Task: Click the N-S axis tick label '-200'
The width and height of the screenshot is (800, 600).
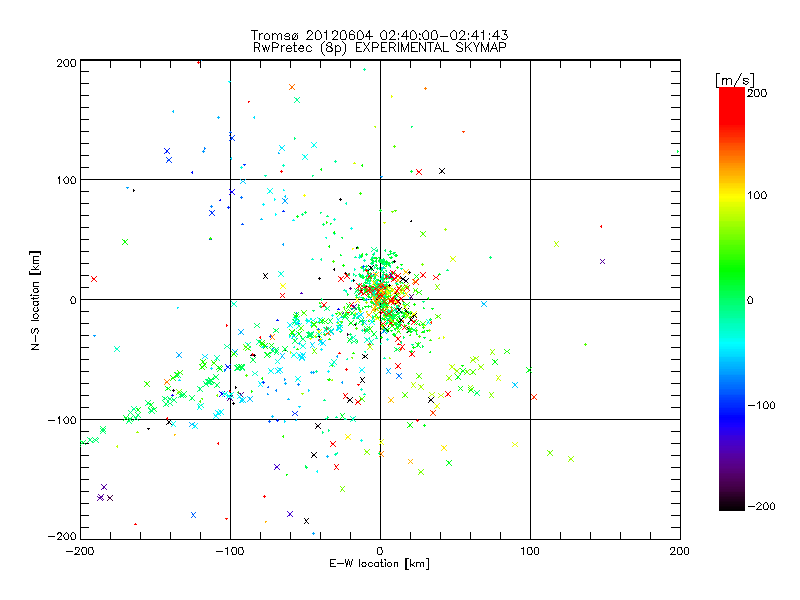Action: tap(62, 536)
